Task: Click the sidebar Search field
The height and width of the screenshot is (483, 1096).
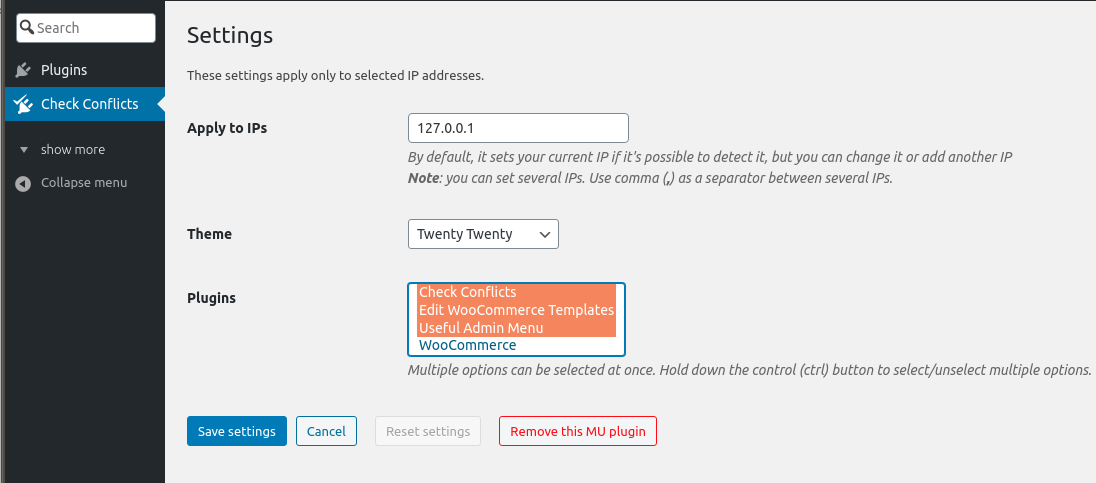Action: point(86,28)
